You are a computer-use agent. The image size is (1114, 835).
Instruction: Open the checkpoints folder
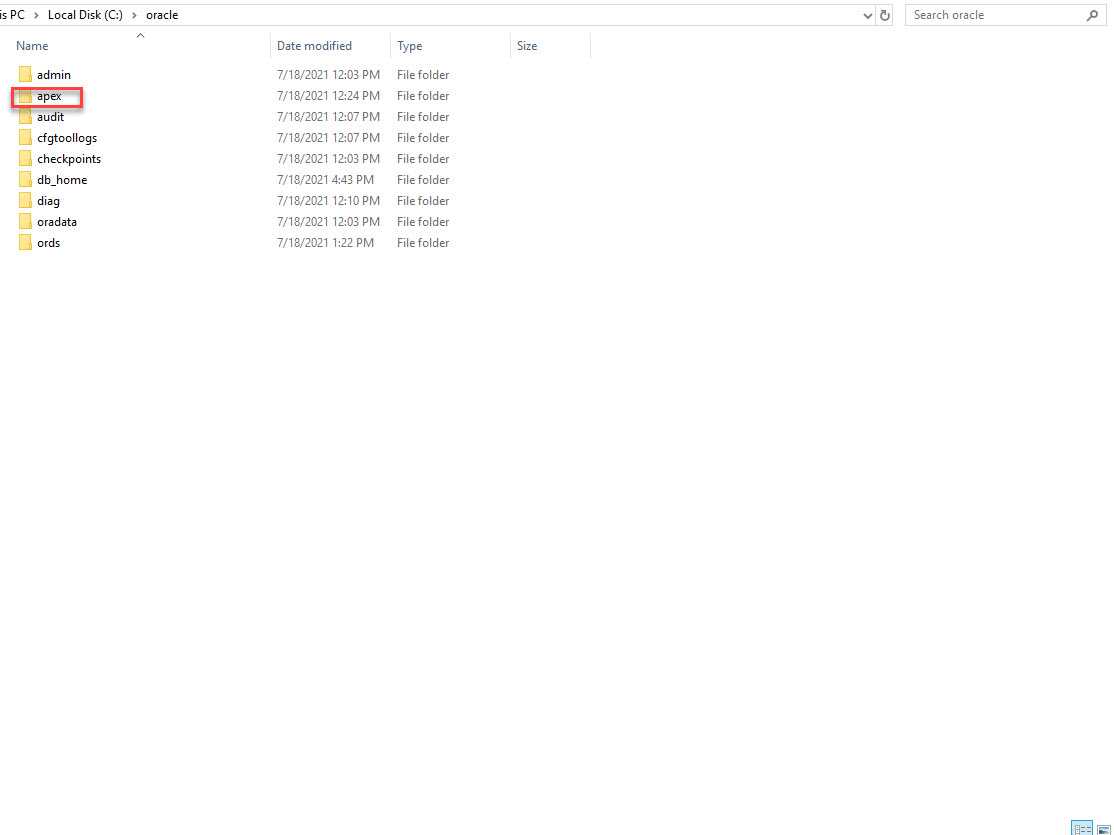pyautogui.click(x=70, y=158)
